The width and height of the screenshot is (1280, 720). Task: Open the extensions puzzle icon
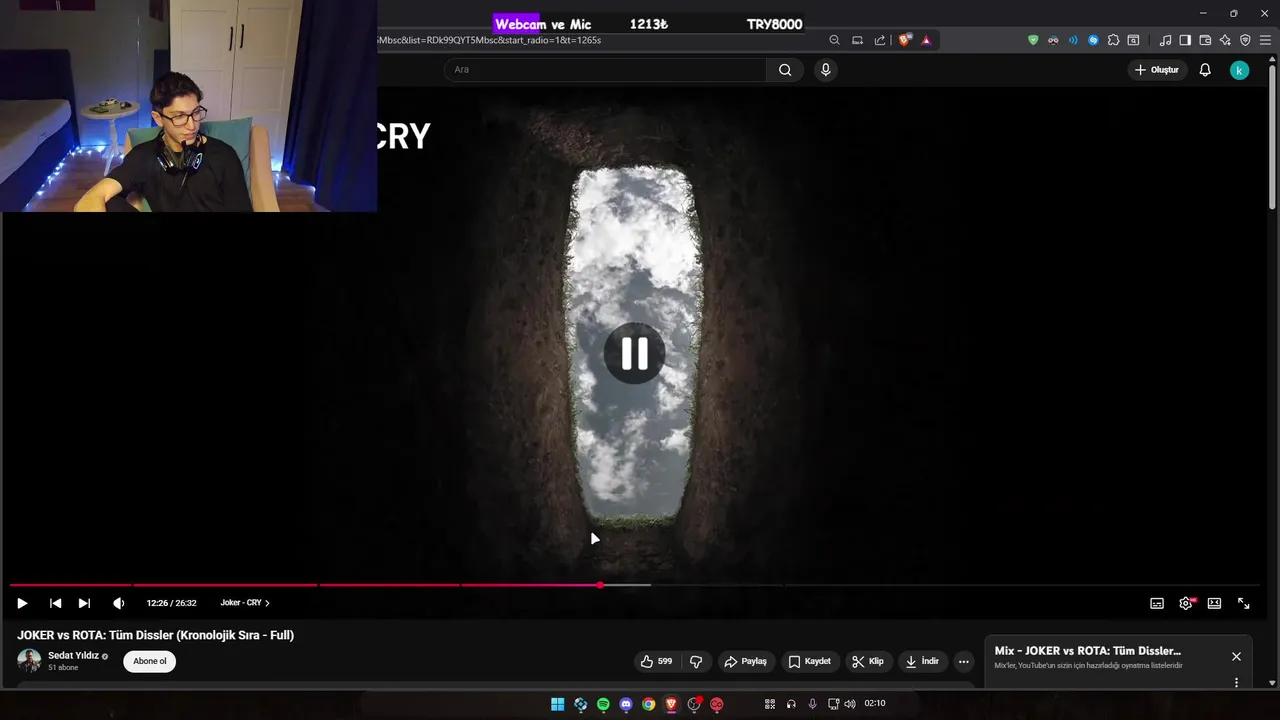1113,40
